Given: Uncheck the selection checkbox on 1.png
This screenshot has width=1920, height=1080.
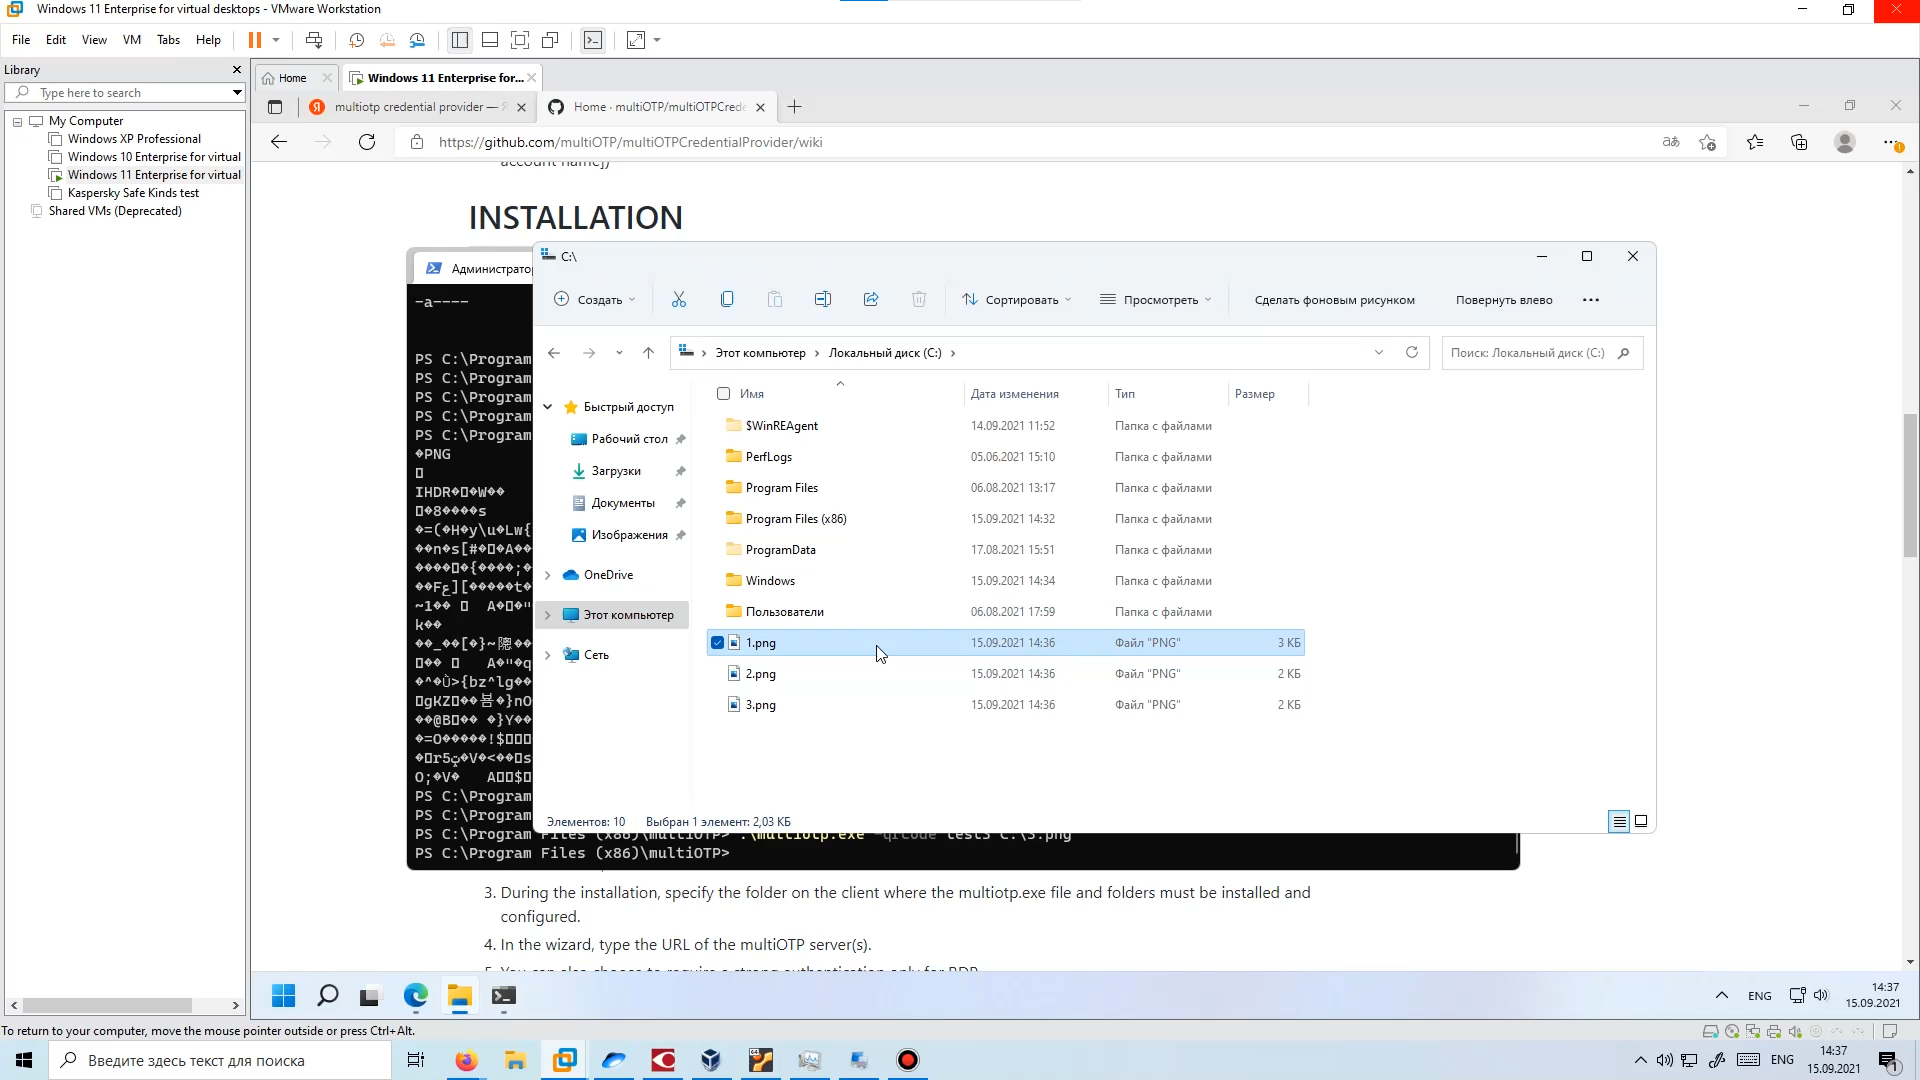Looking at the screenshot, I should [719, 642].
